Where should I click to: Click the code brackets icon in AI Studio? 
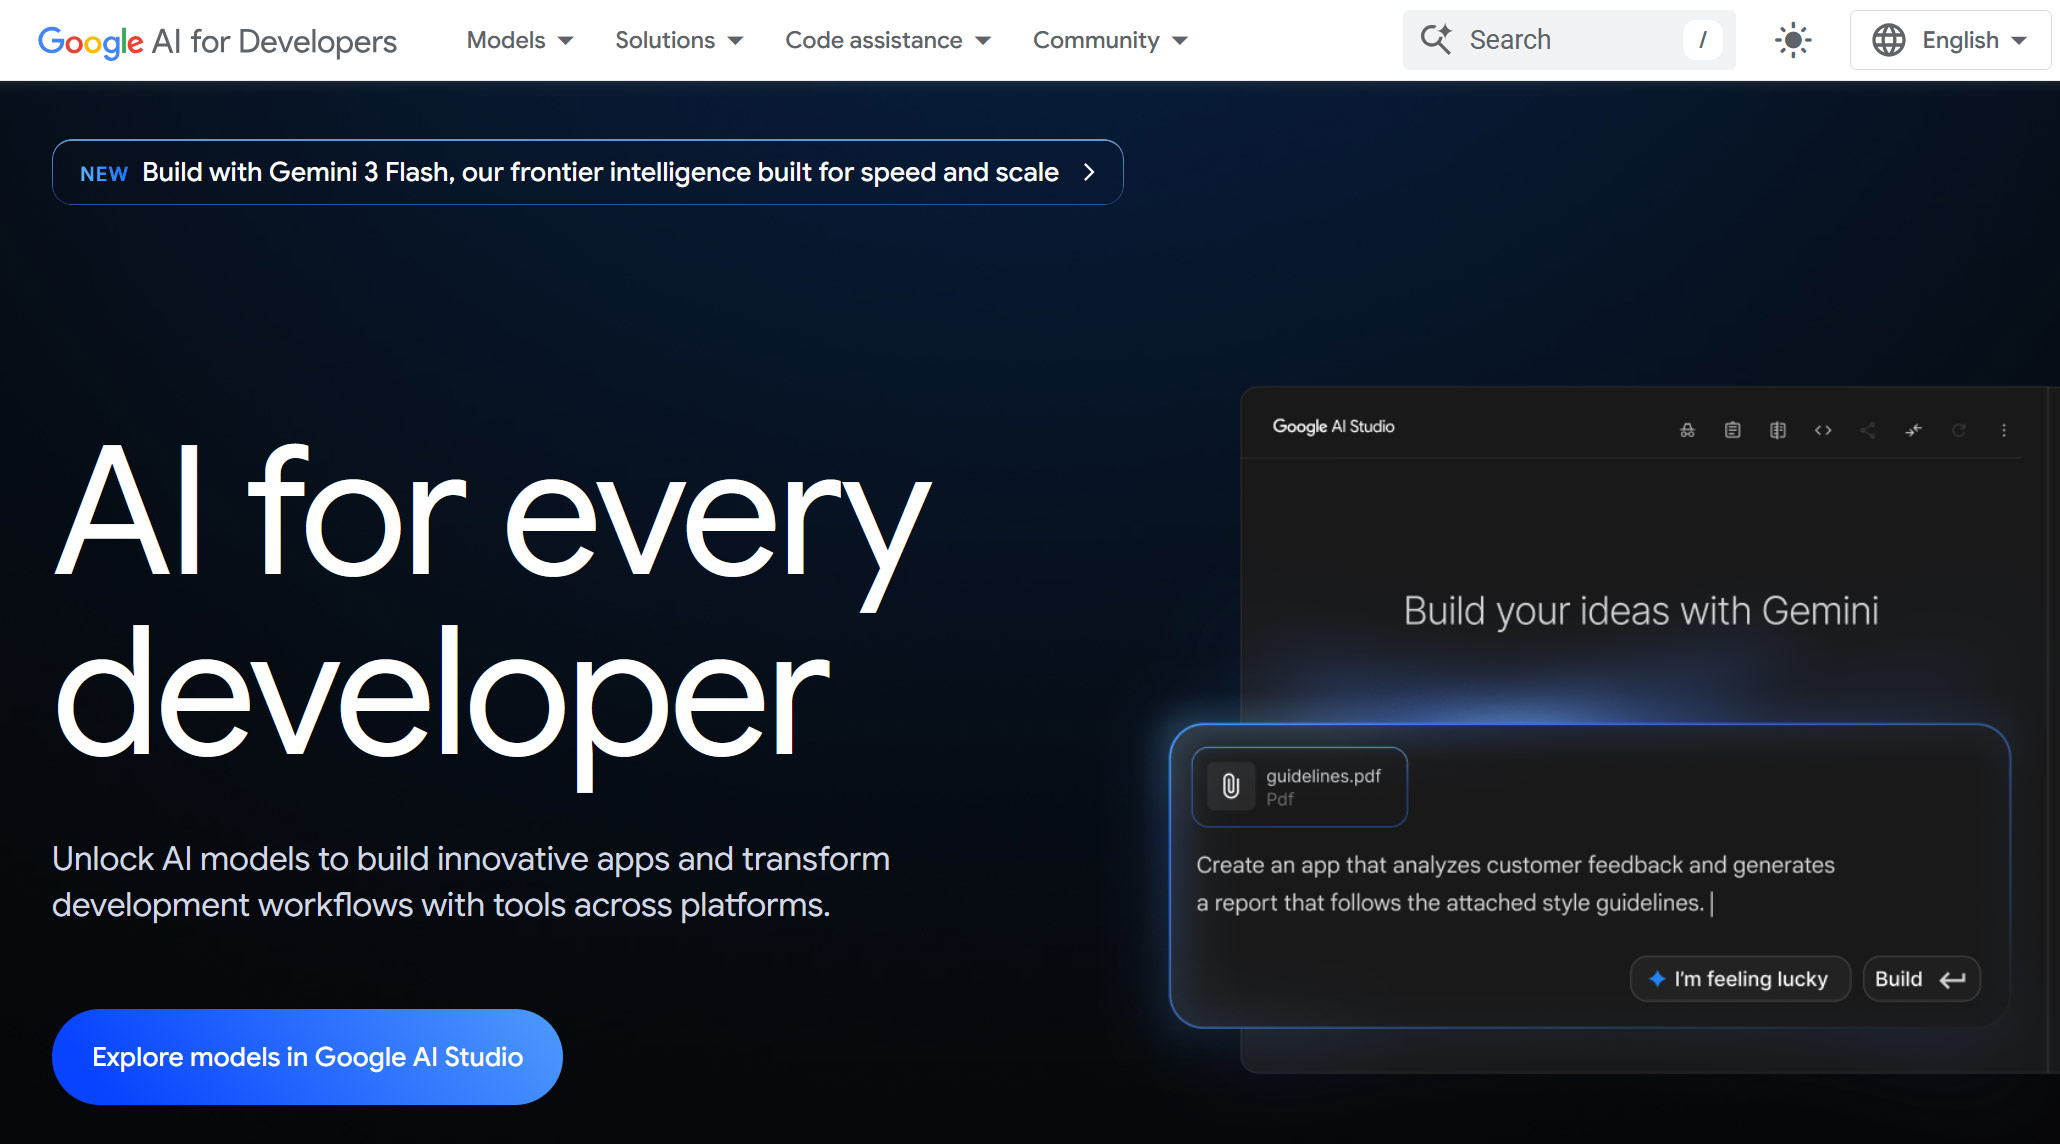click(x=1823, y=430)
